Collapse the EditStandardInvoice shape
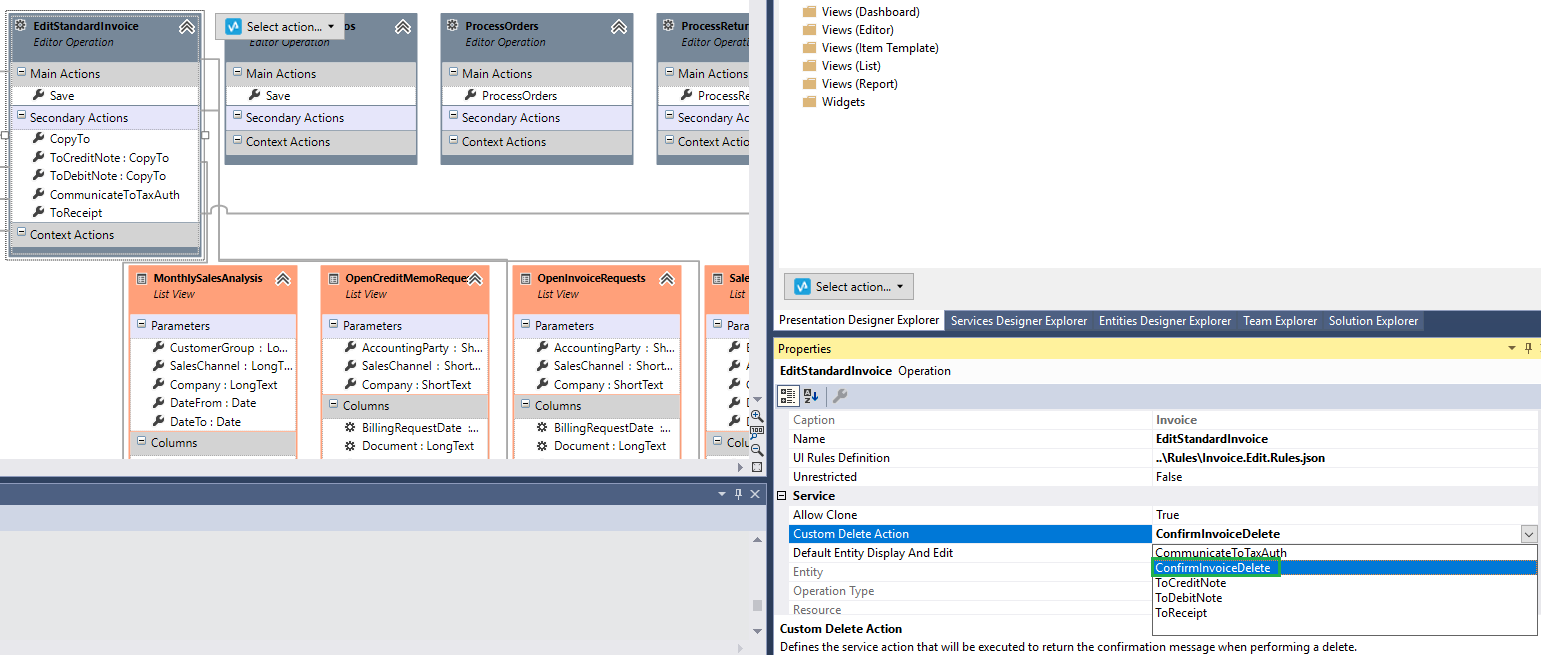 pyautogui.click(x=187, y=27)
